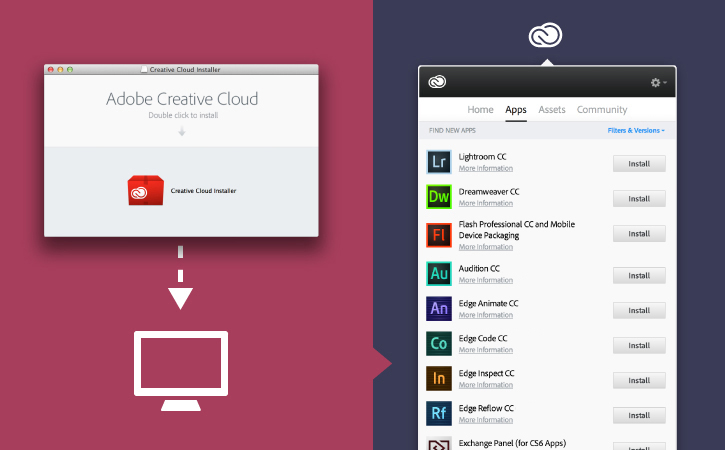The image size is (725, 450).
Task: Open More Information for Flash Professional CC
Action: coord(485,247)
